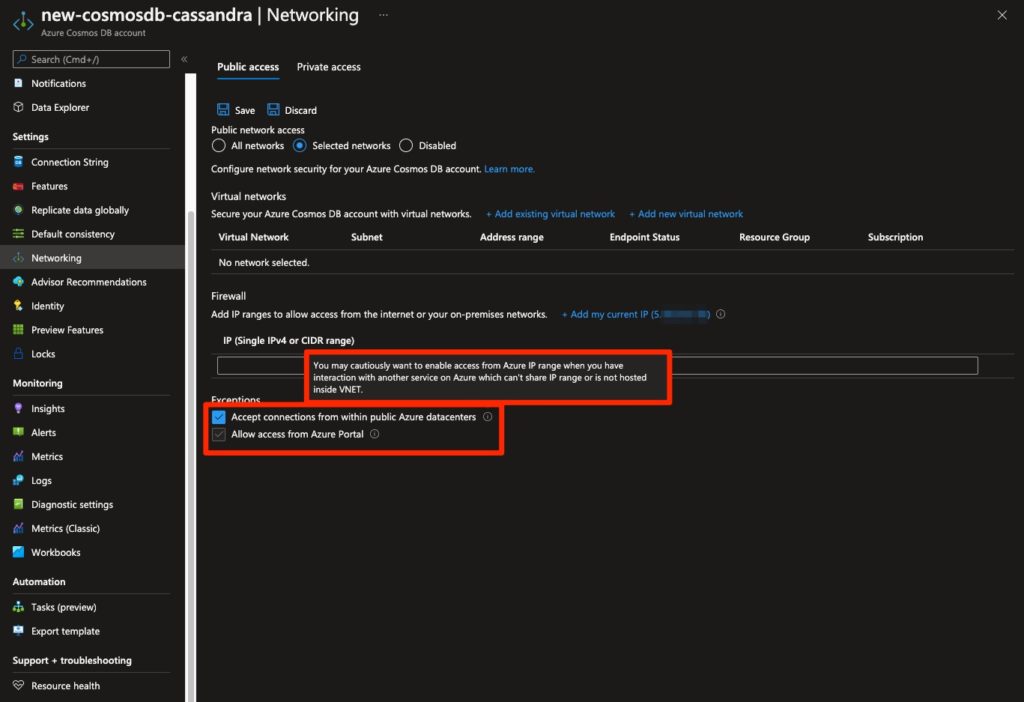
Task: Click the Save button label
Action: 245,110
